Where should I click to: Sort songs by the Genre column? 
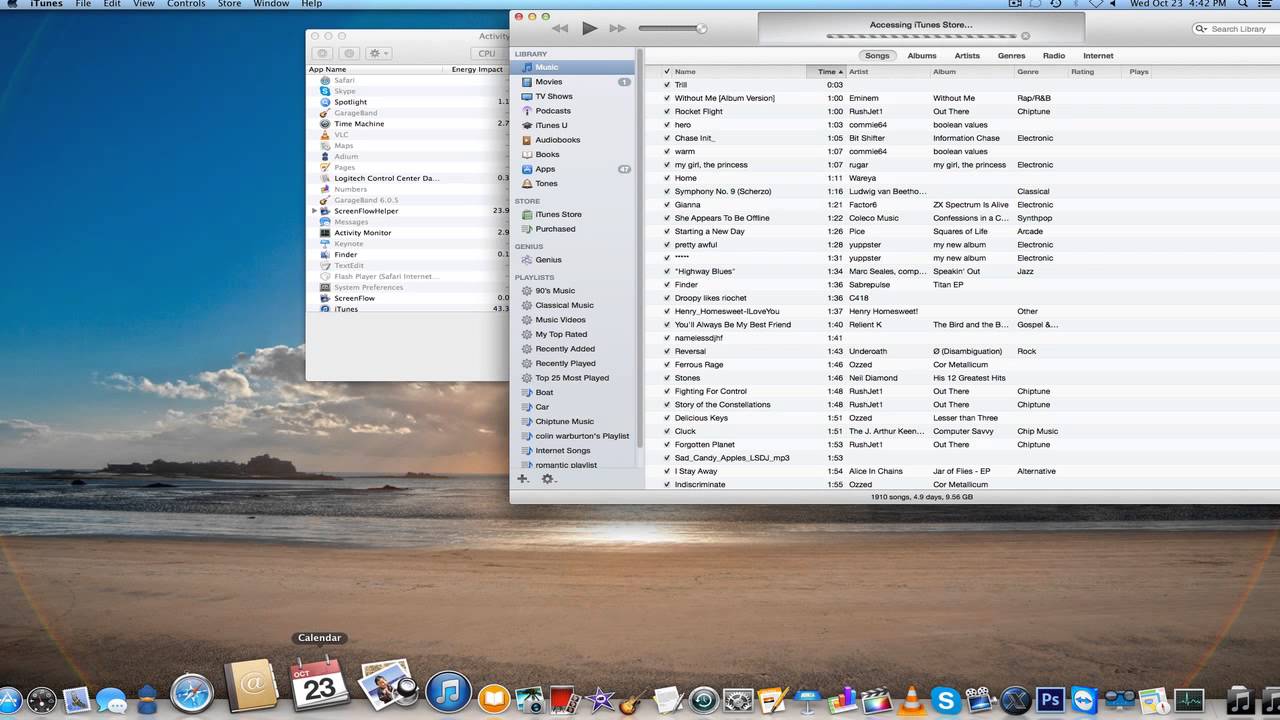click(x=1041, y=72)
